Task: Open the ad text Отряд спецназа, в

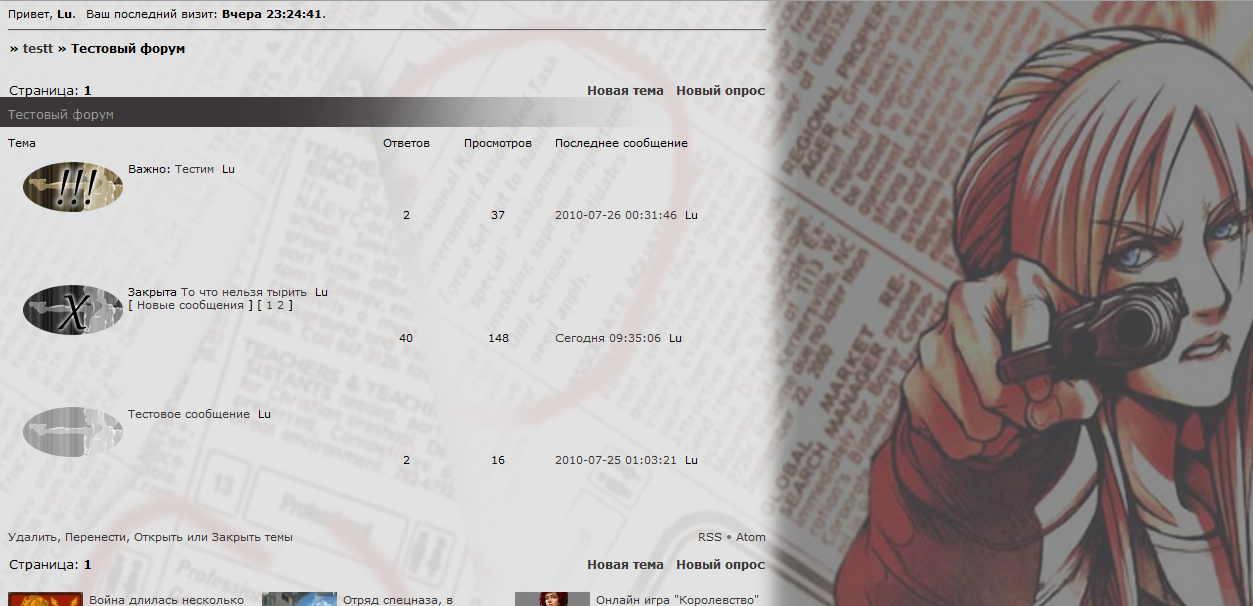Action: (x=398, y=600)
